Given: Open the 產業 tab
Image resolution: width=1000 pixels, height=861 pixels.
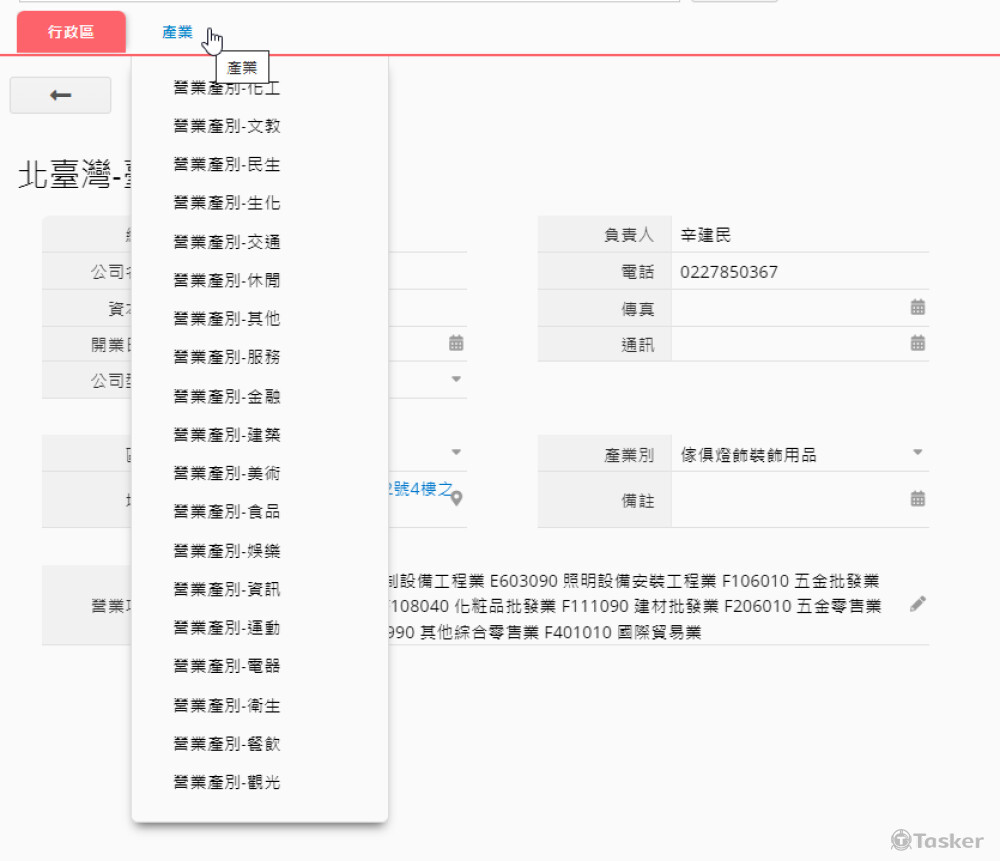Looking at the screenshot, I should 177,32.
